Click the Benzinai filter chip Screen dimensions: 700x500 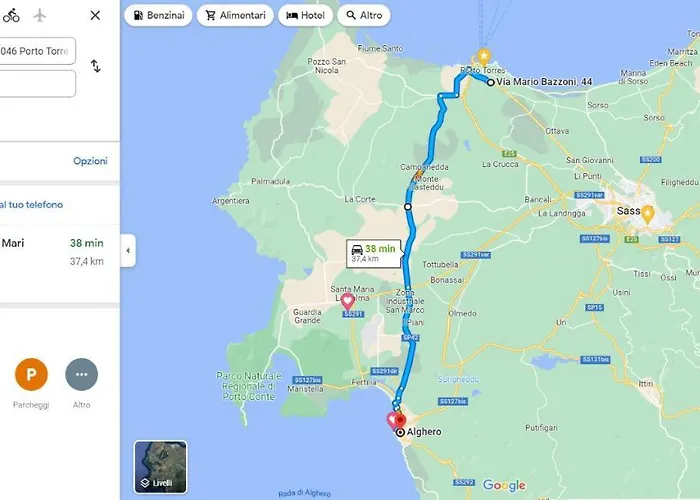click(158, 15)
